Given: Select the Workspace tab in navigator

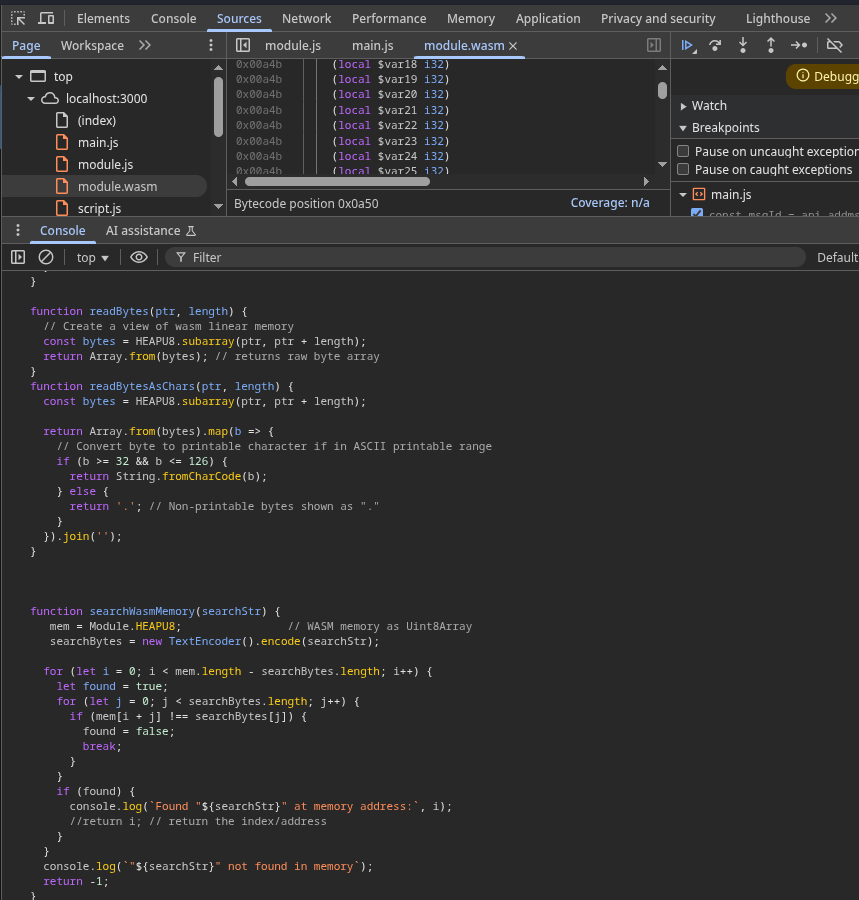Looking at the screenshot, I should pyautogui.click(x=92, y=45).
